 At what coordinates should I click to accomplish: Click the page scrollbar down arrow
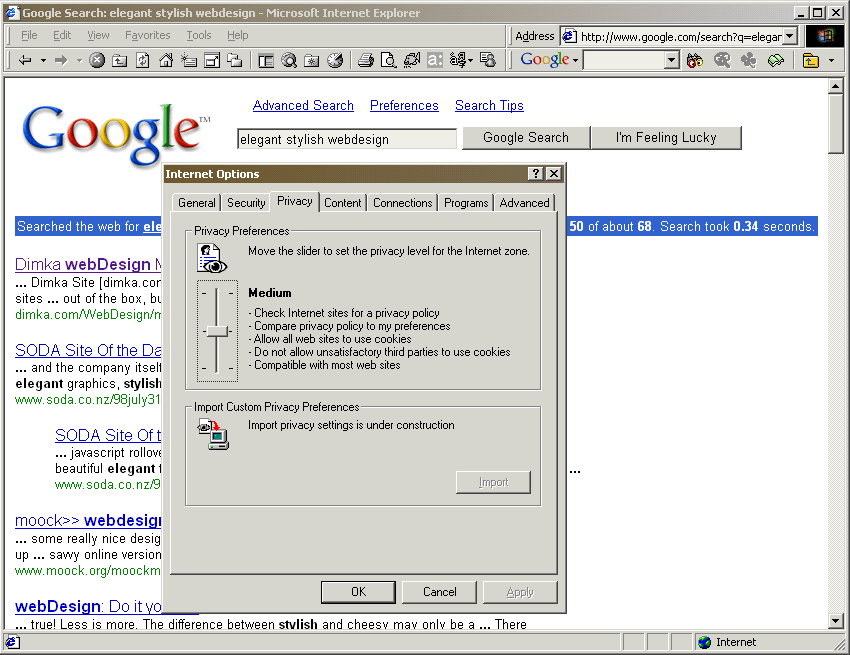pos(835,620)
